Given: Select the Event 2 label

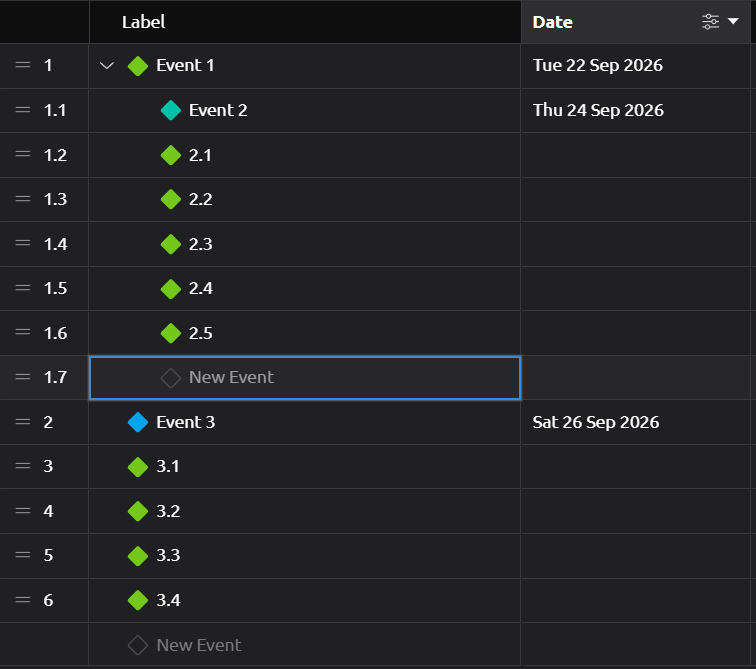Looking at the screenshot, I should [218, 110].
